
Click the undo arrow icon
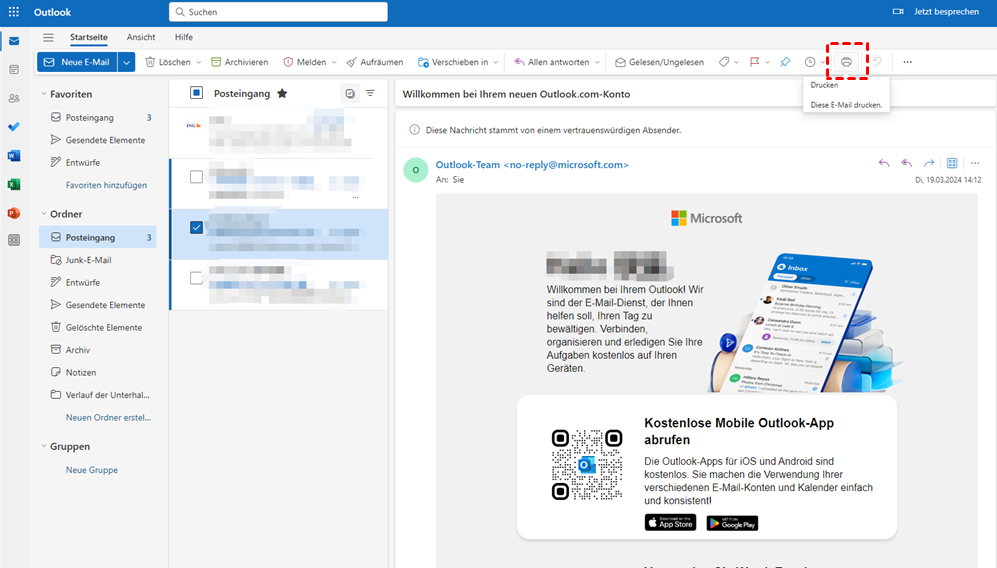(877, 62)
